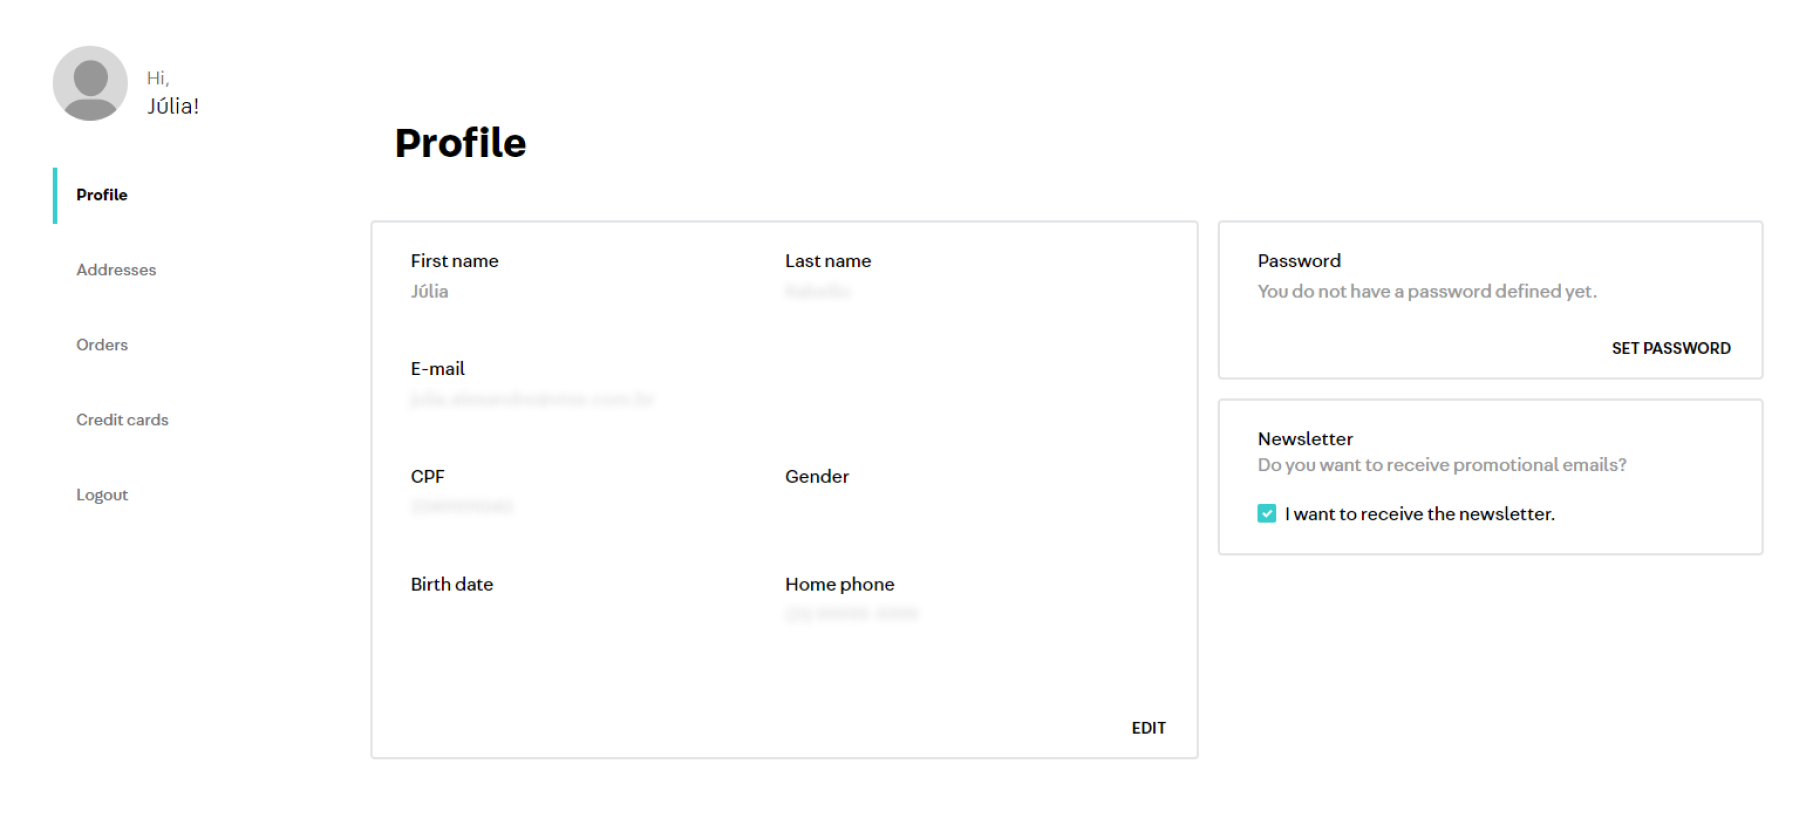1806x825 pixels.
Task: Click EDIT to modify profile details
Action: (x=1148, y=727)
